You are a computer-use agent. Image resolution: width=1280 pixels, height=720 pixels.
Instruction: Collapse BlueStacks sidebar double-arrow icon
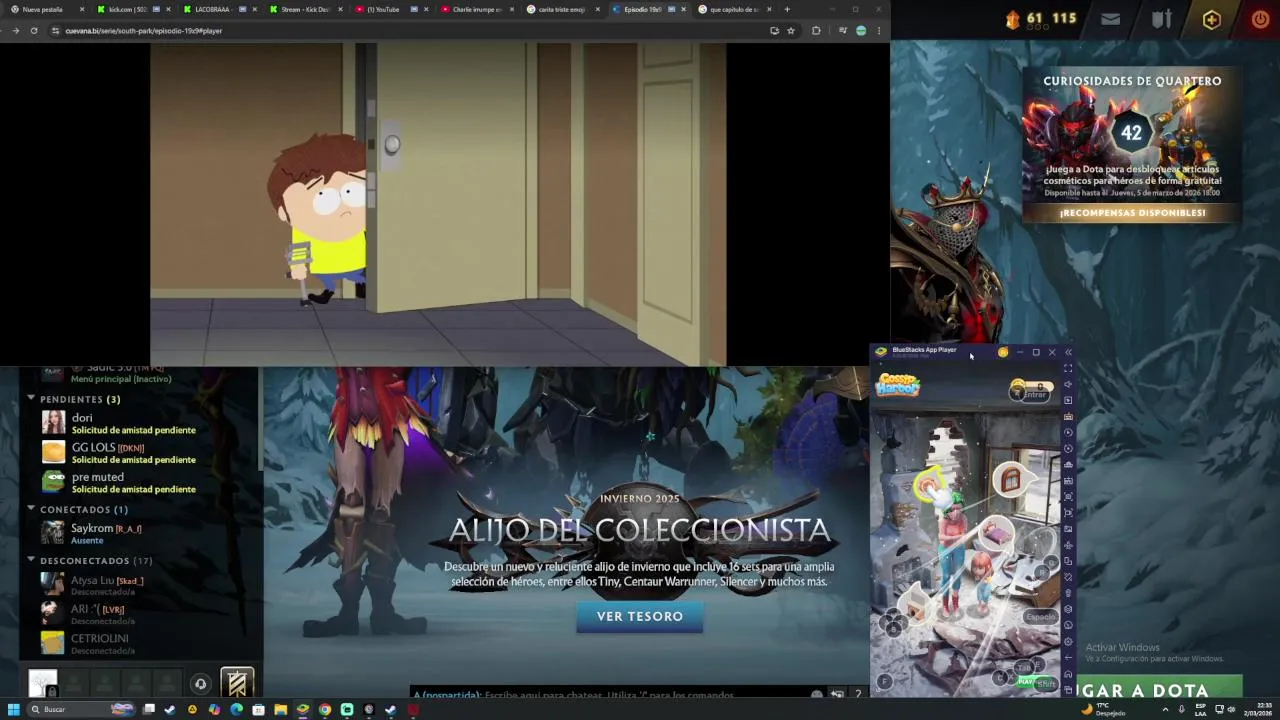1068,352
